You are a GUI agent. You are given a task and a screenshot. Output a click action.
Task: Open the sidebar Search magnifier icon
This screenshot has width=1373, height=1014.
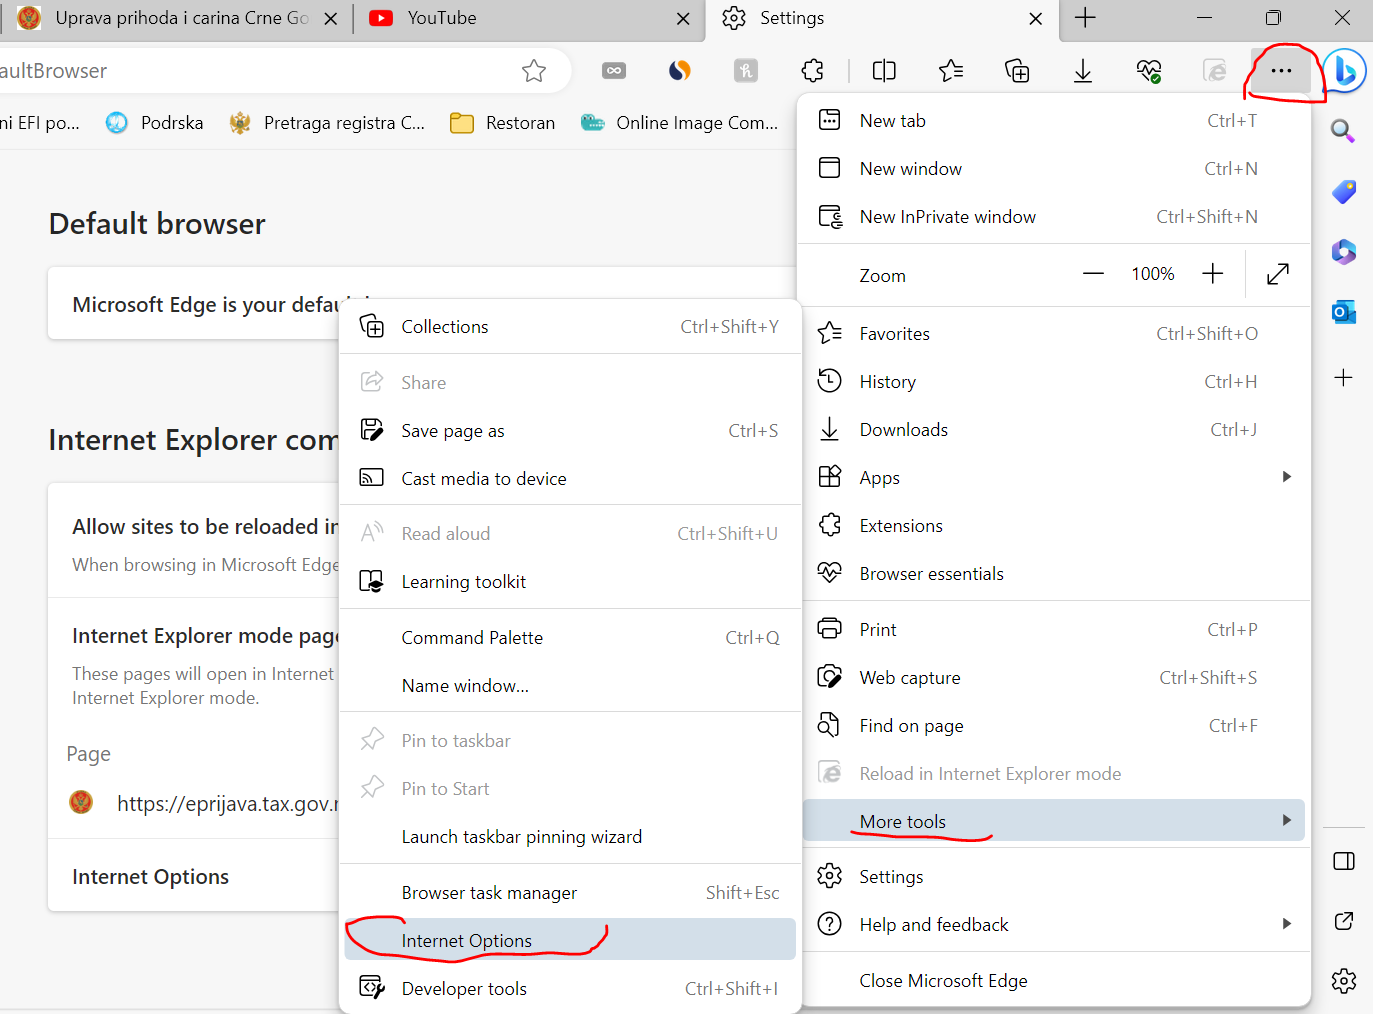coord(1343,131)
